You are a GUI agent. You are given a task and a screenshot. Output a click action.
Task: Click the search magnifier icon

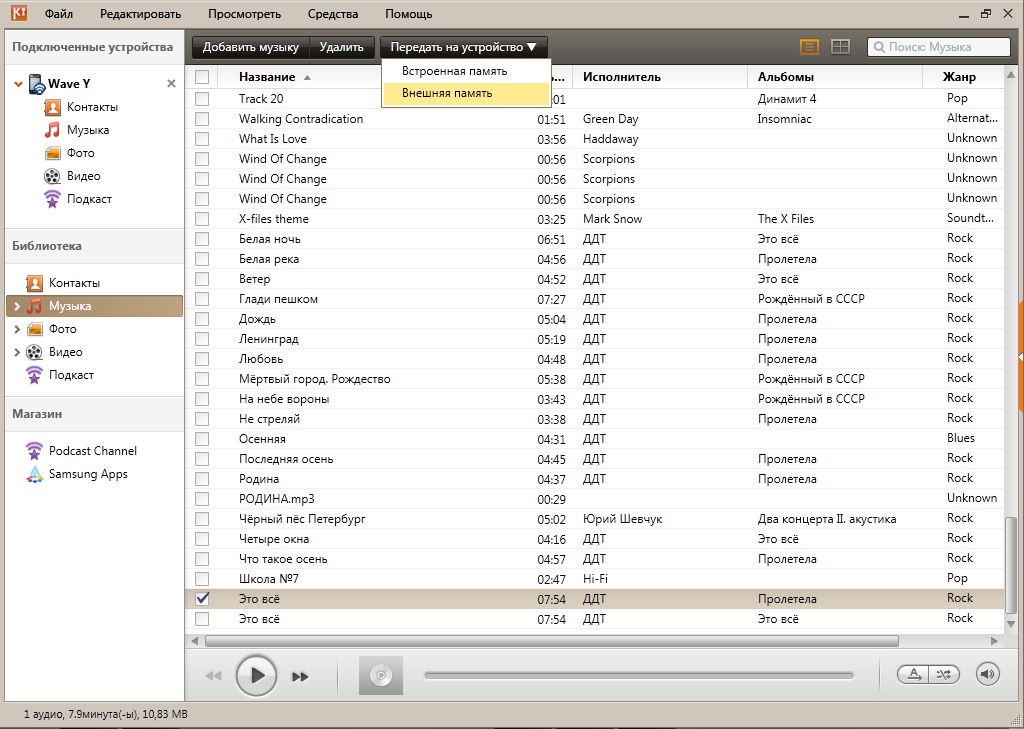(x=879, y=47)
